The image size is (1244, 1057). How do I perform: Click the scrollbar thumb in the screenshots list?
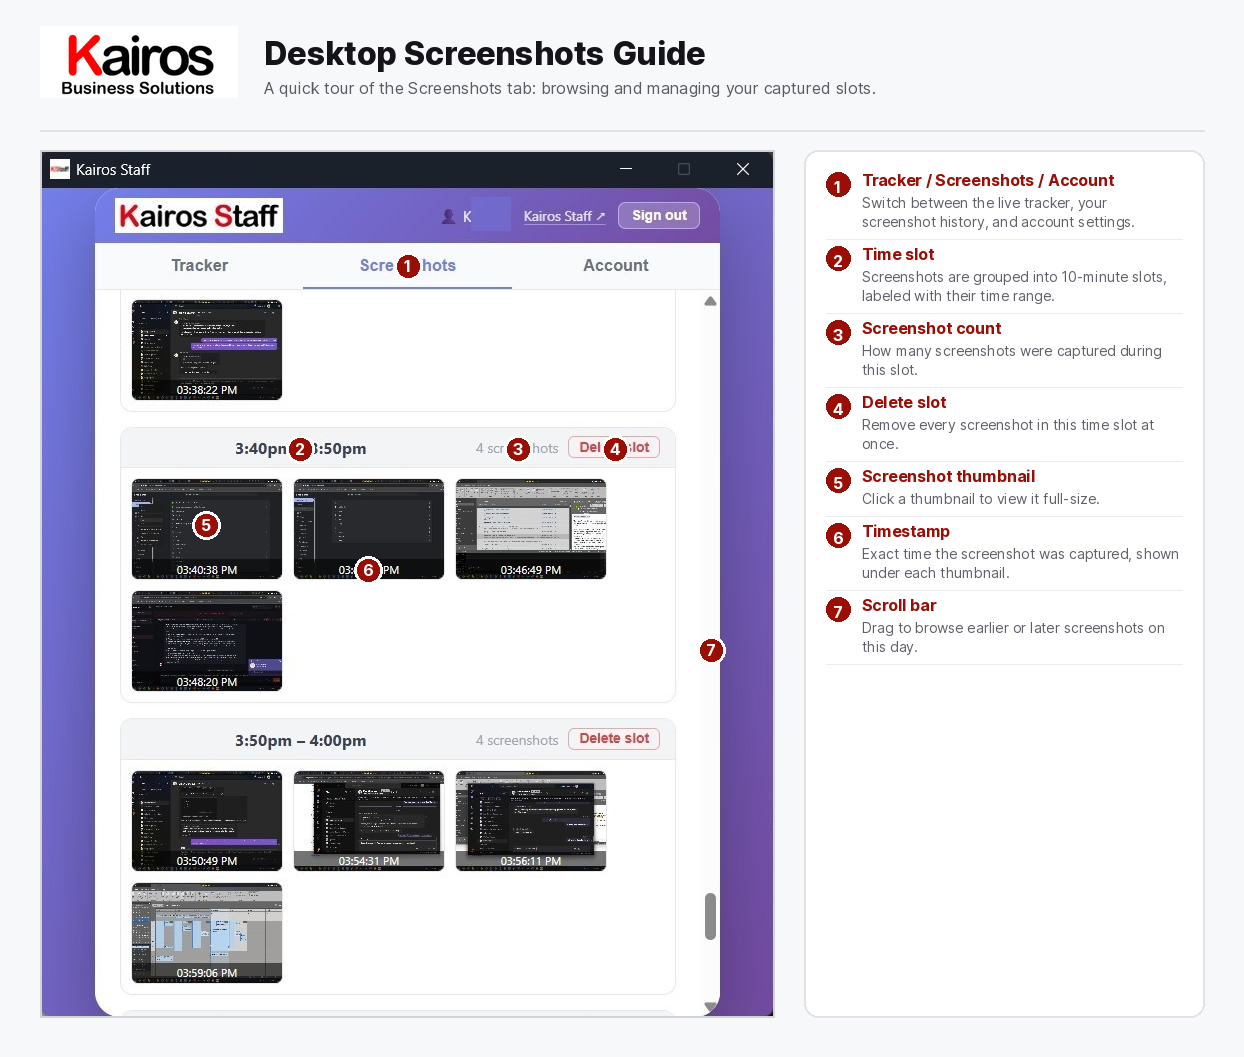point(710,916)
